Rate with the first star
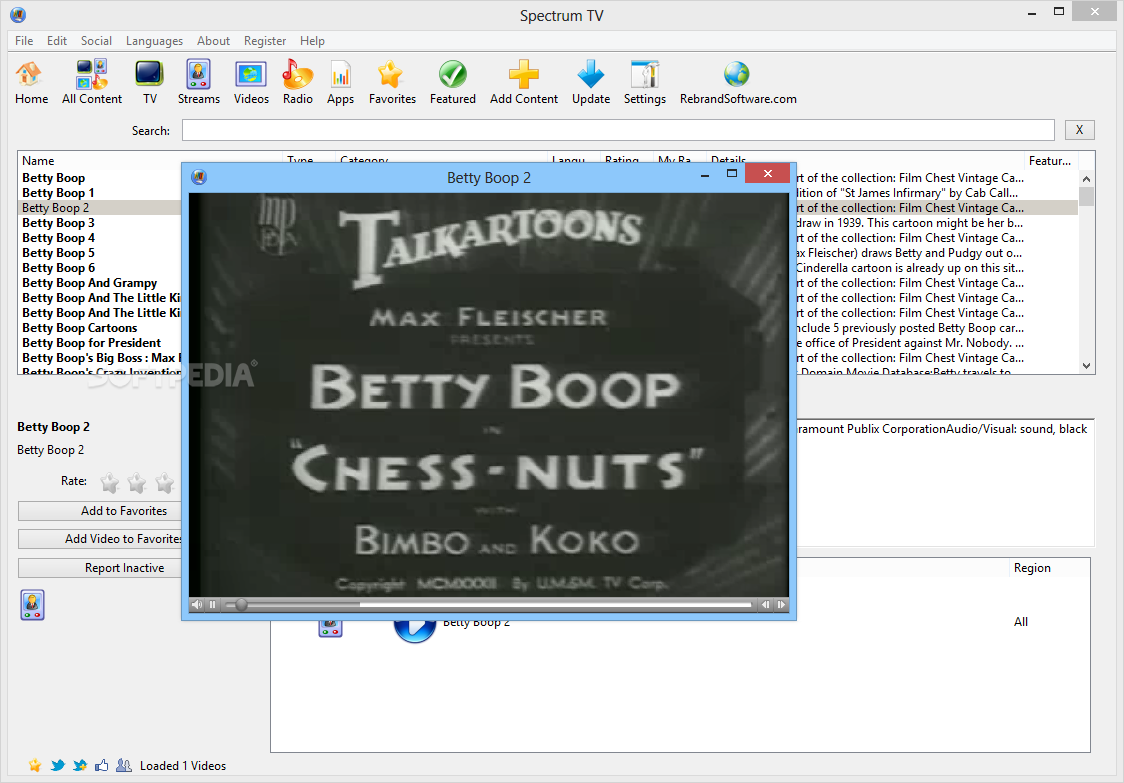Viewport: 1124px width, 783px height. coord(110,483)
